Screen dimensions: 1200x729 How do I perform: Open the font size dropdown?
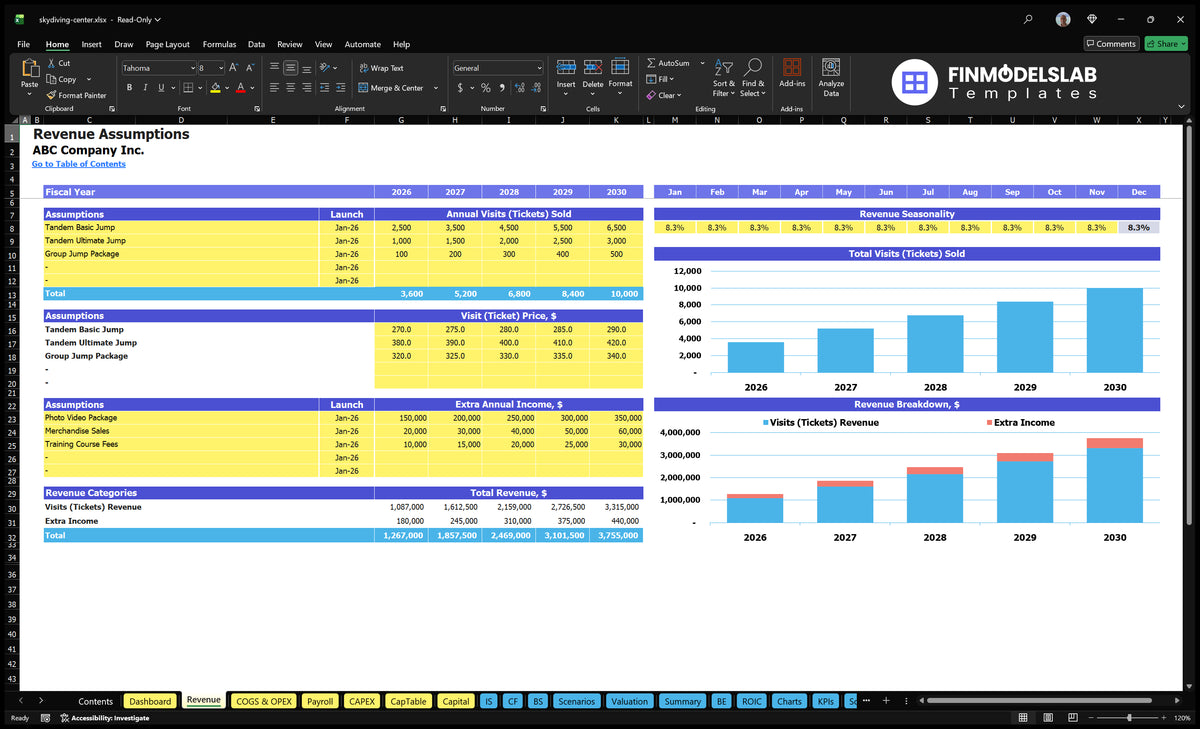click(x=220, y=68)
